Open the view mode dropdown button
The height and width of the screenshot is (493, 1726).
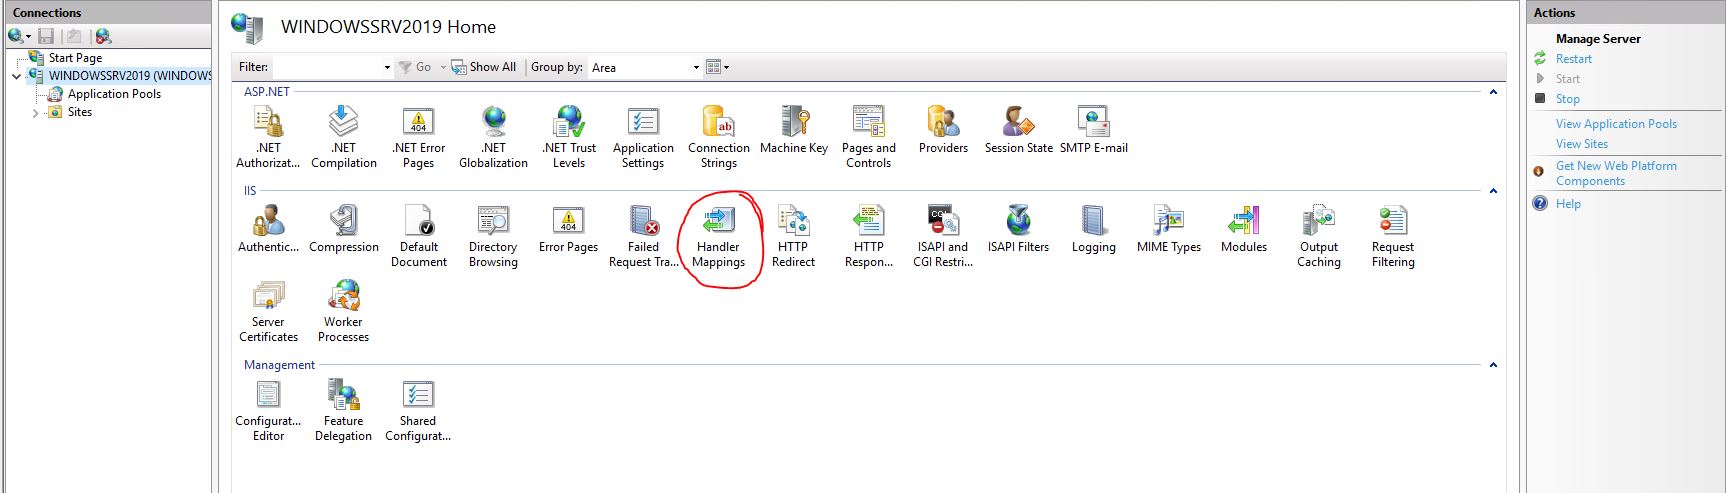[717, 67]
